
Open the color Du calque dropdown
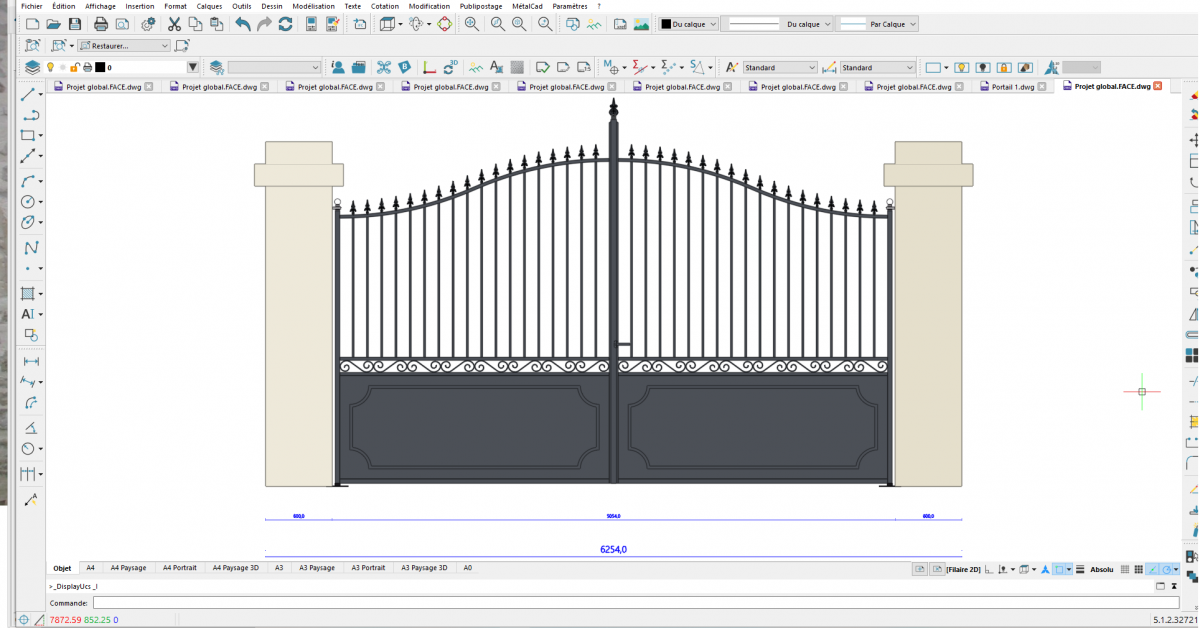[688, 24]
